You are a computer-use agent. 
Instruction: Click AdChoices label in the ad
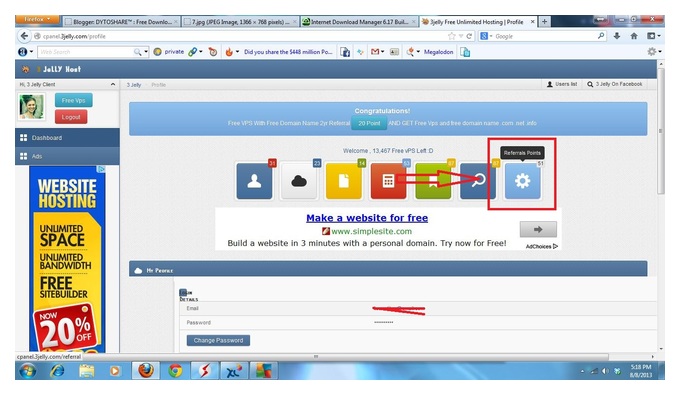[x=542, y=246]
